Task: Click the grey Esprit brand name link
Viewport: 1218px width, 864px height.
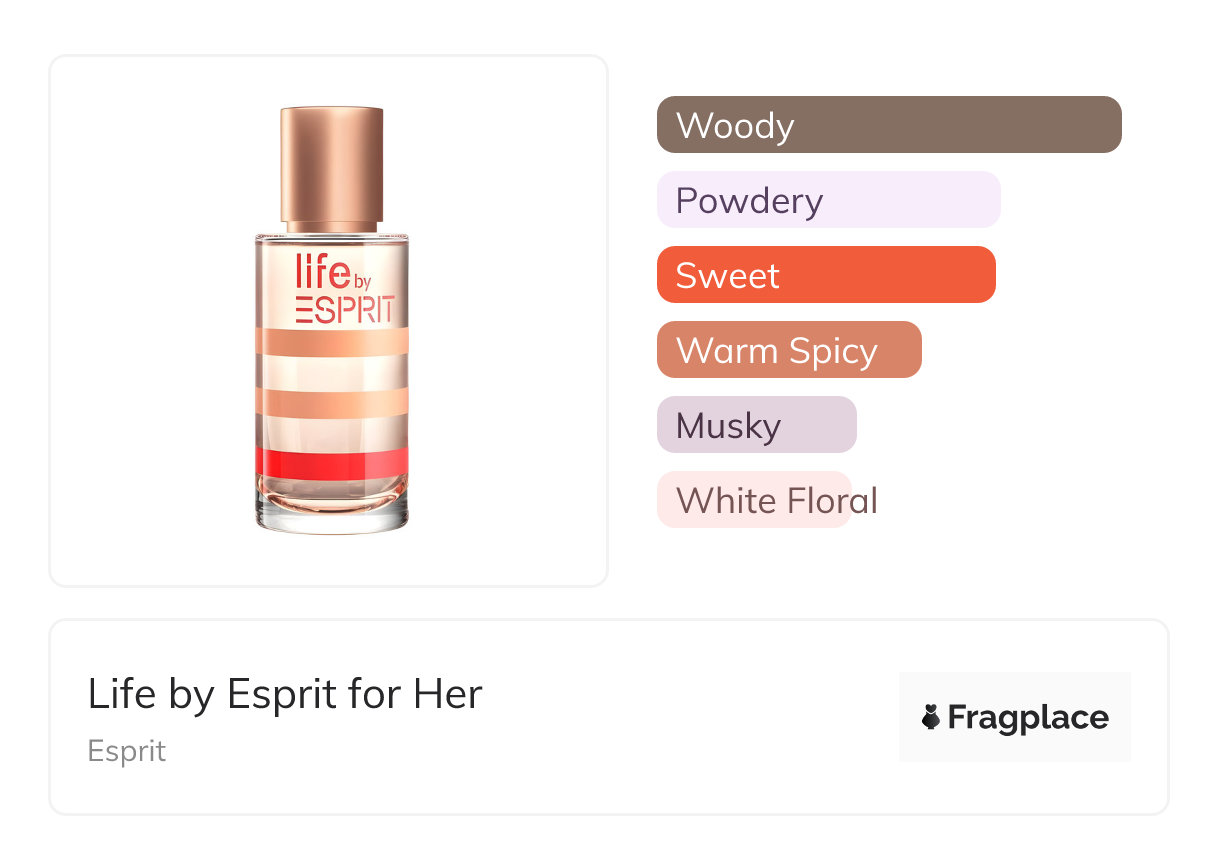Action: (x=127, y=751)
